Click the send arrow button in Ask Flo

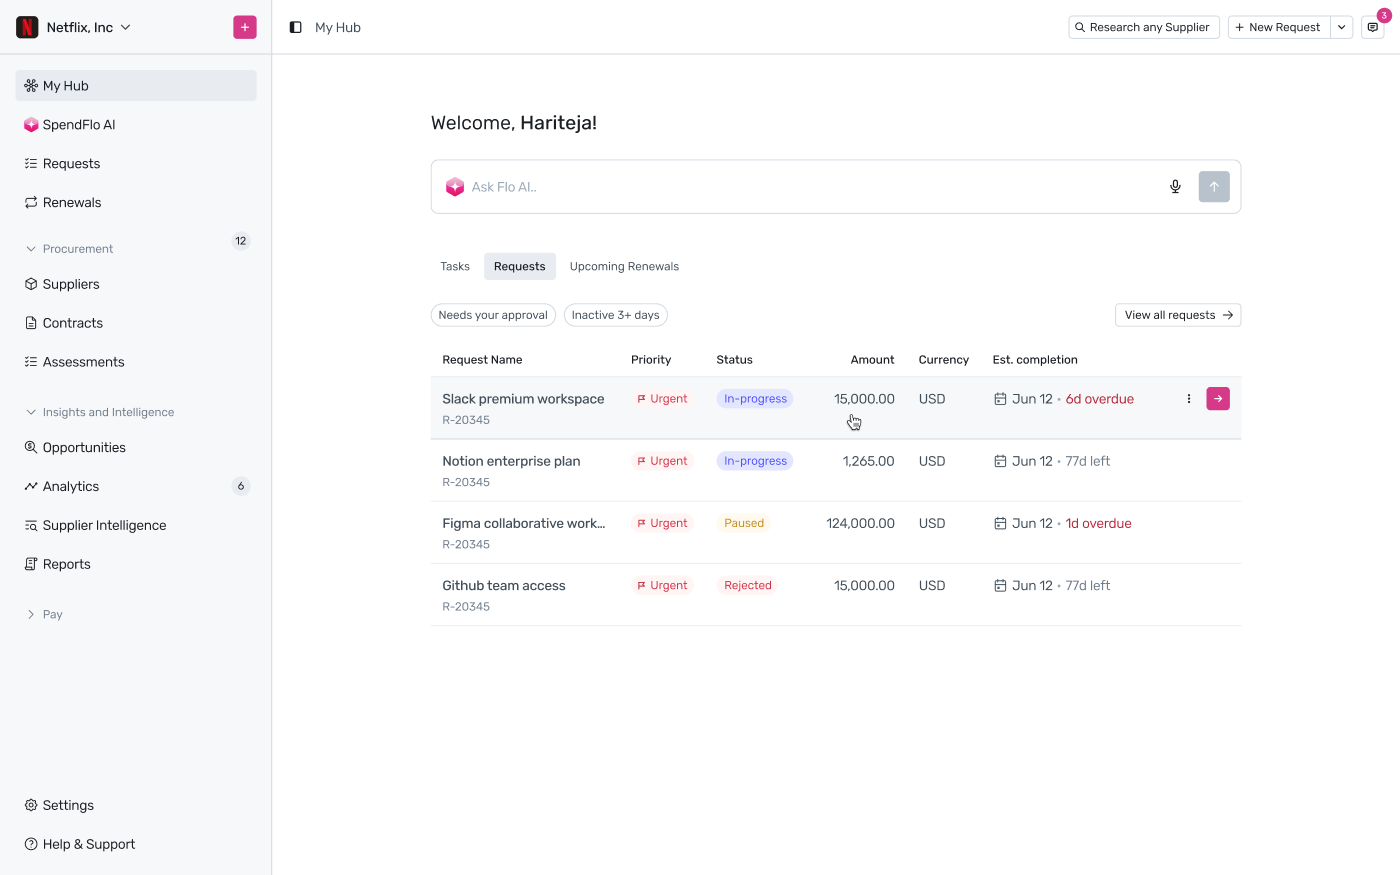[x=1214, y=187]
